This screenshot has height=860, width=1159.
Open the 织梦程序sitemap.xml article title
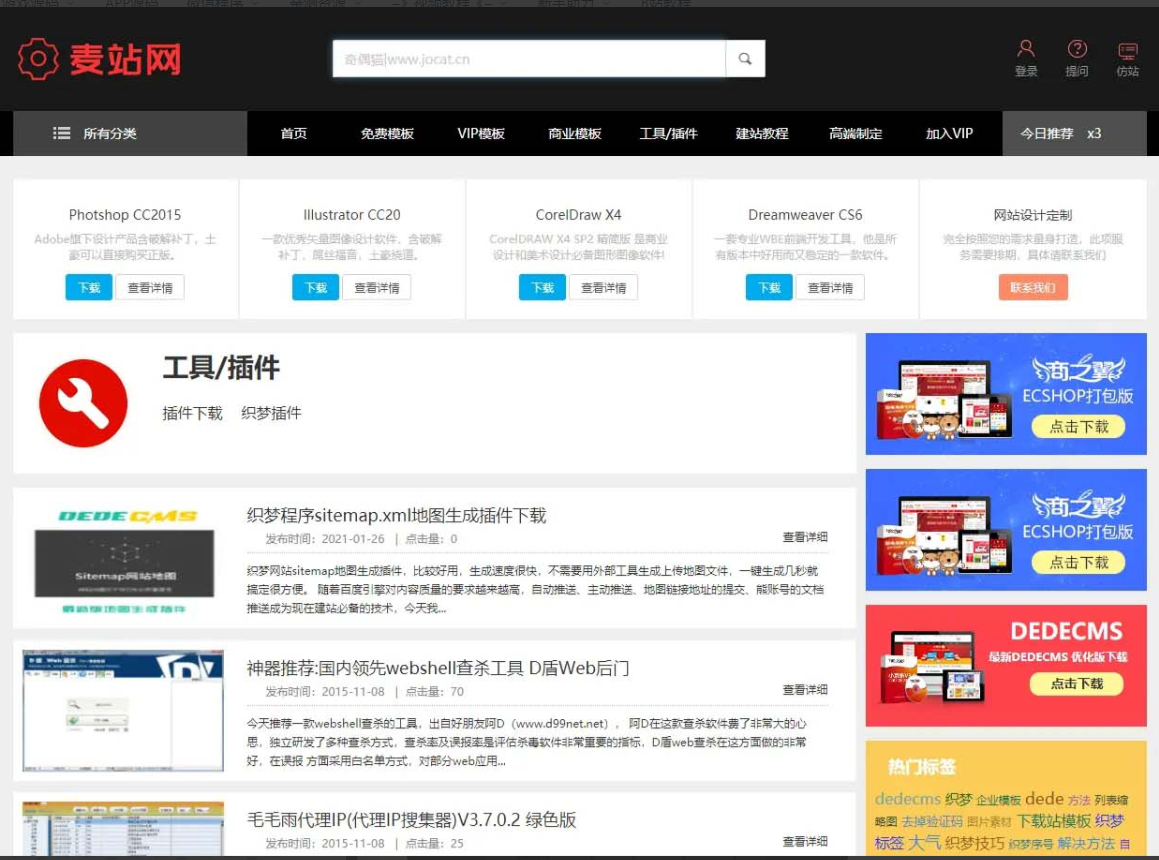tap(396, 516)
